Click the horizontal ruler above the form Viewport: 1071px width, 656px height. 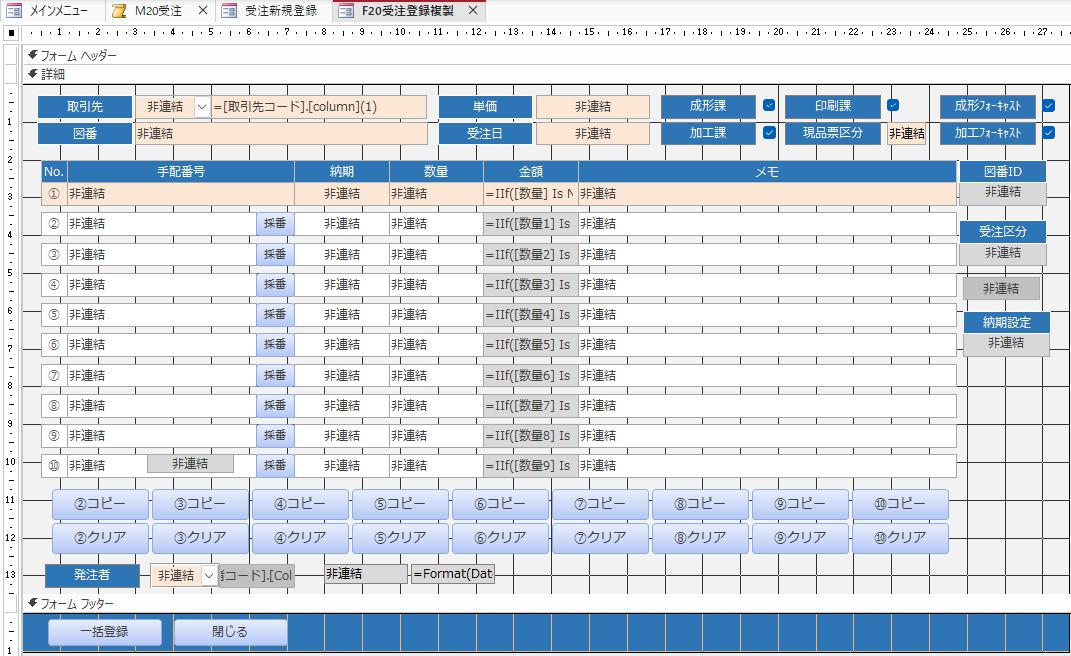coord(546,32)
